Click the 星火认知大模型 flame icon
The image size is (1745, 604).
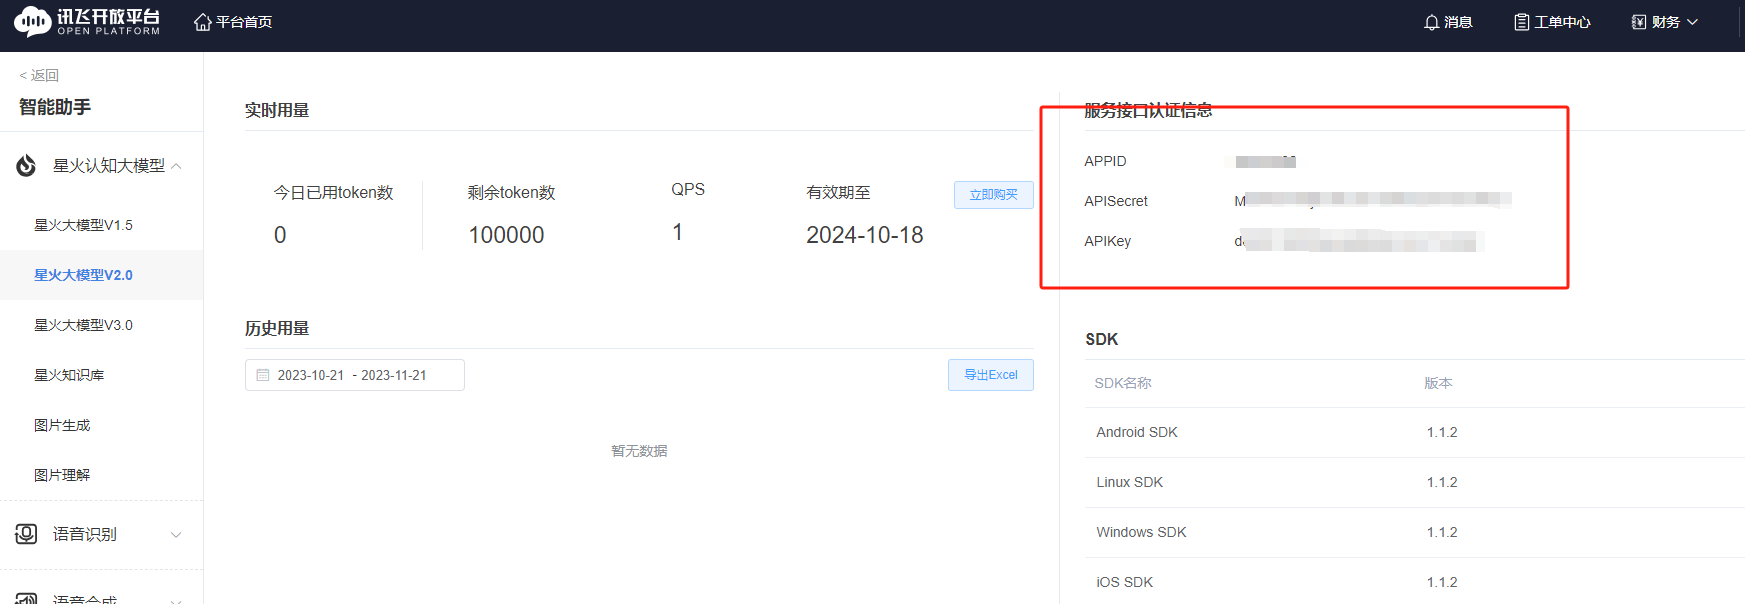pyautogui.click(x=26, y=165)
